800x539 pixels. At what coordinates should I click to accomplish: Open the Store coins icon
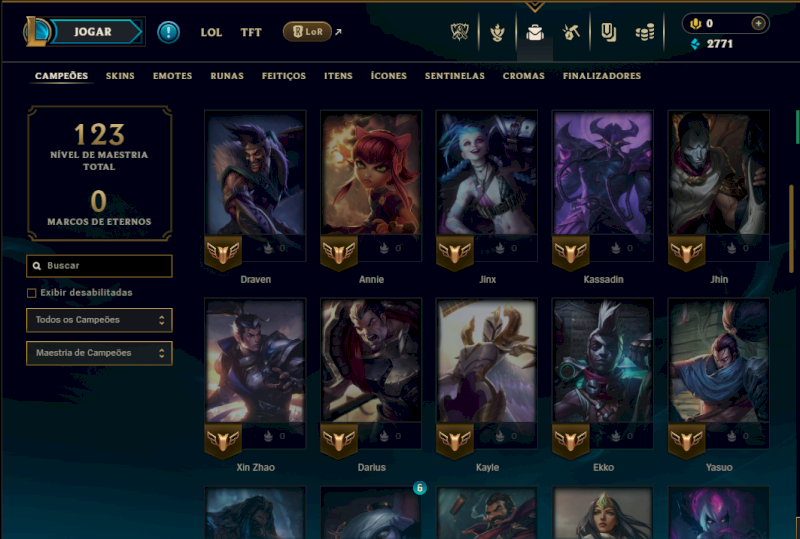(645, 33)
